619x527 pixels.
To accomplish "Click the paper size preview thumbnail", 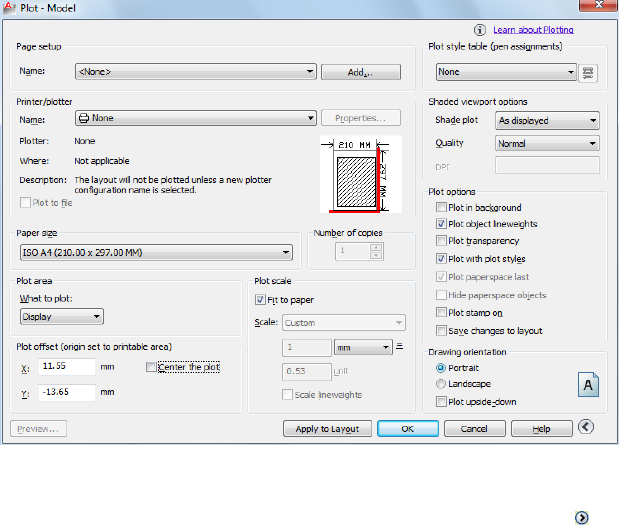I will [361, 174].
